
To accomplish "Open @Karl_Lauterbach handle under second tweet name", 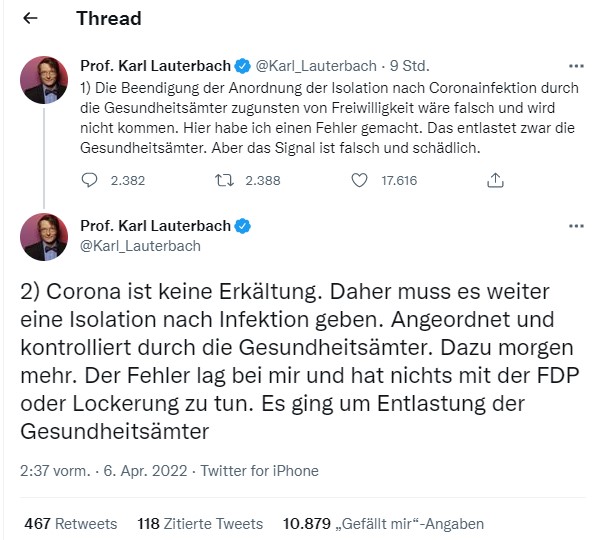I will pos(139,245).
